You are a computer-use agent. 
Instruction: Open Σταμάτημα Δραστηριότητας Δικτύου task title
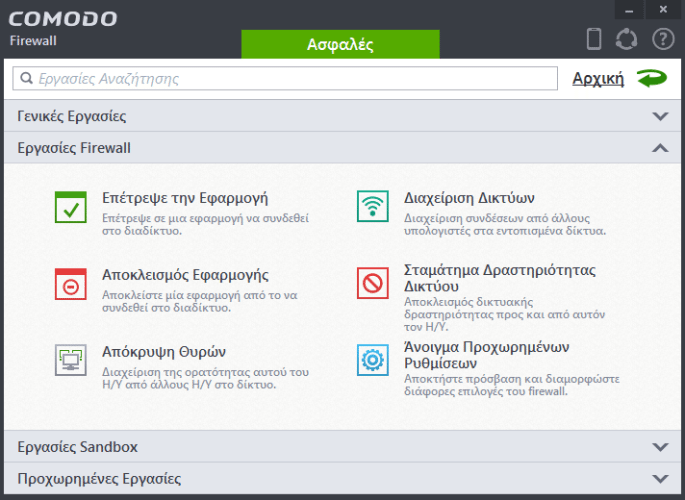pos(499,278)
